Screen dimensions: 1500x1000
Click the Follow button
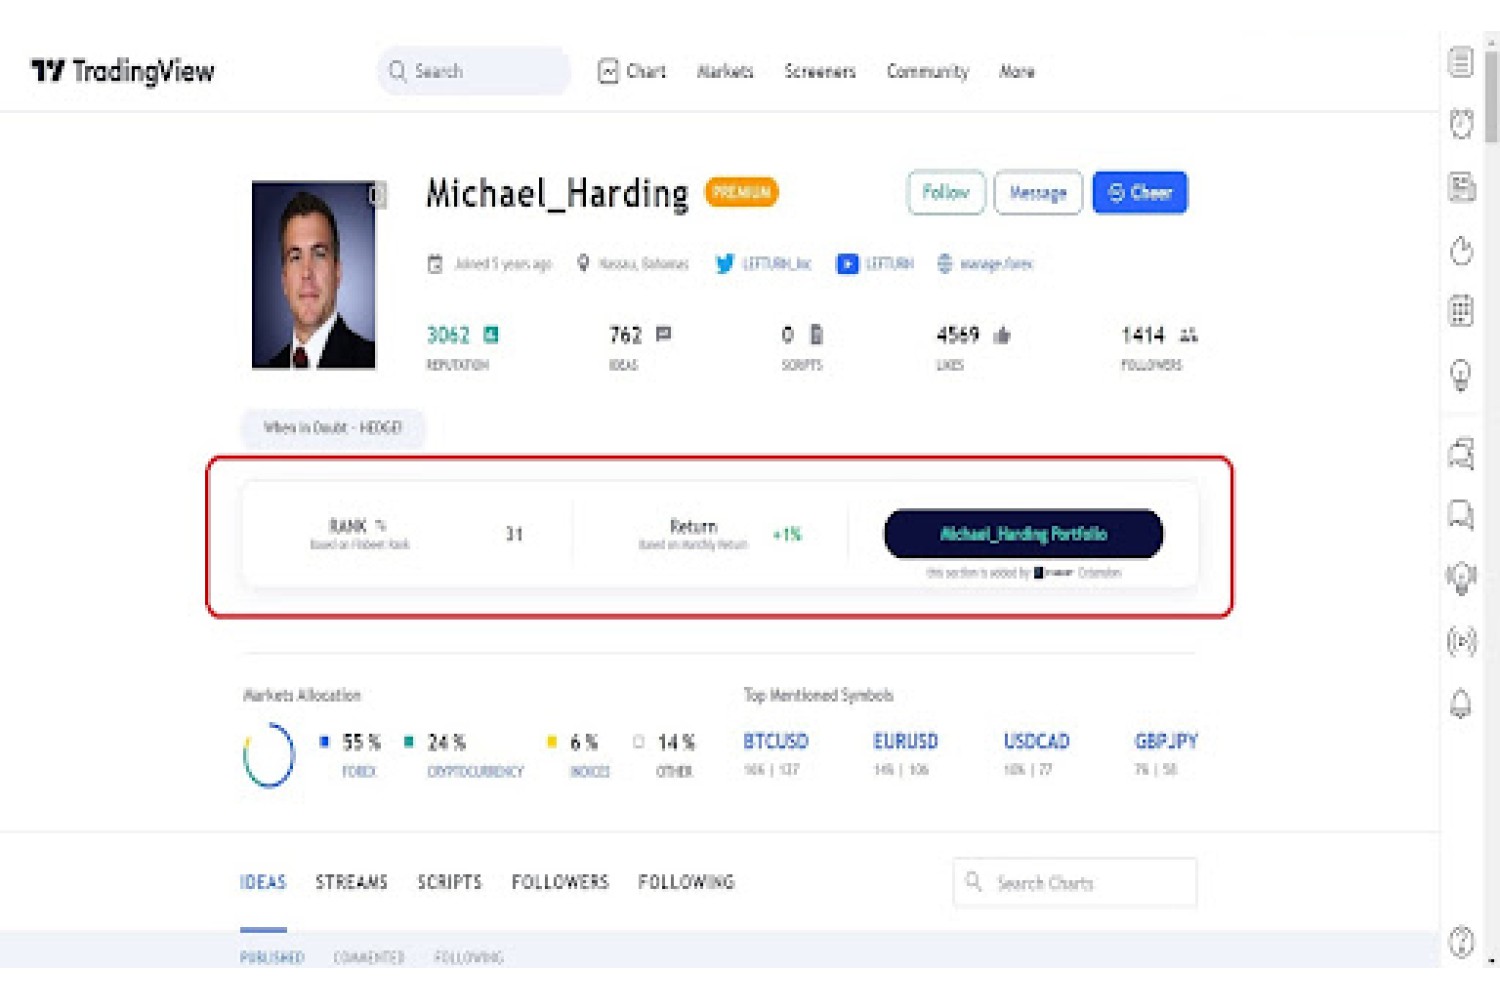(946, 192)
